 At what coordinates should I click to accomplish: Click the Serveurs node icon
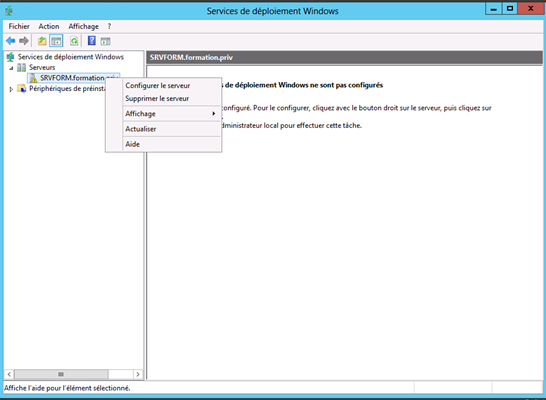(x=22, y=68)
